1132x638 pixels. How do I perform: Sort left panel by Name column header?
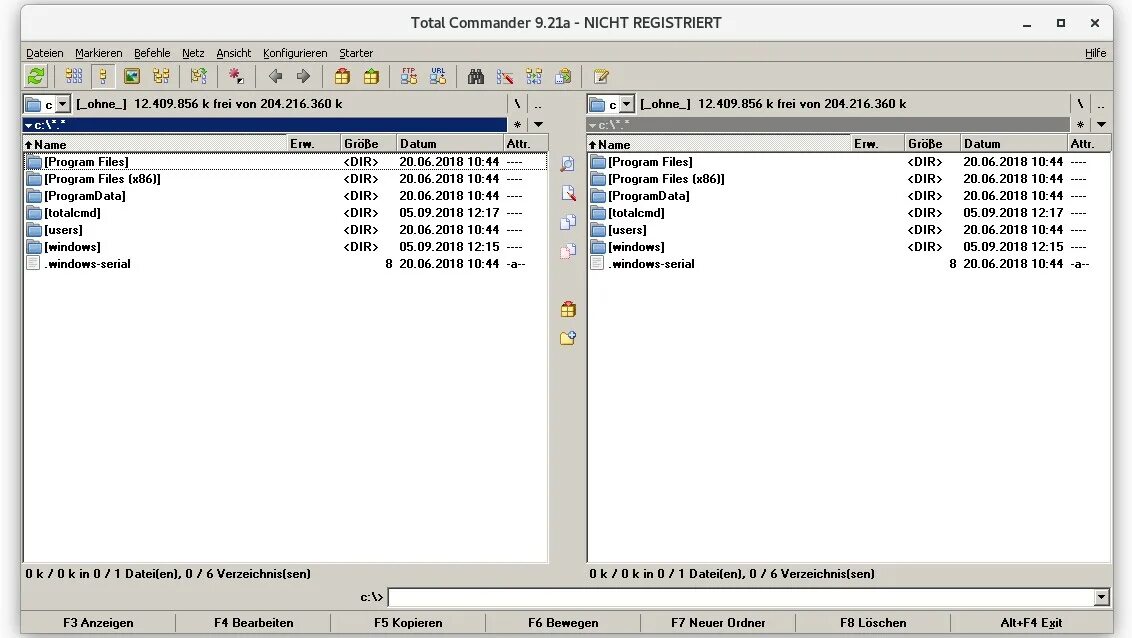click(156, 144)
